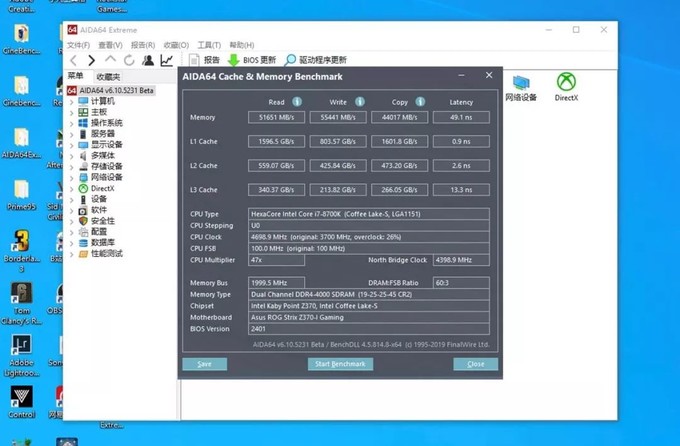
Task: Expand the 计算机 tree node
Action: 72,102
